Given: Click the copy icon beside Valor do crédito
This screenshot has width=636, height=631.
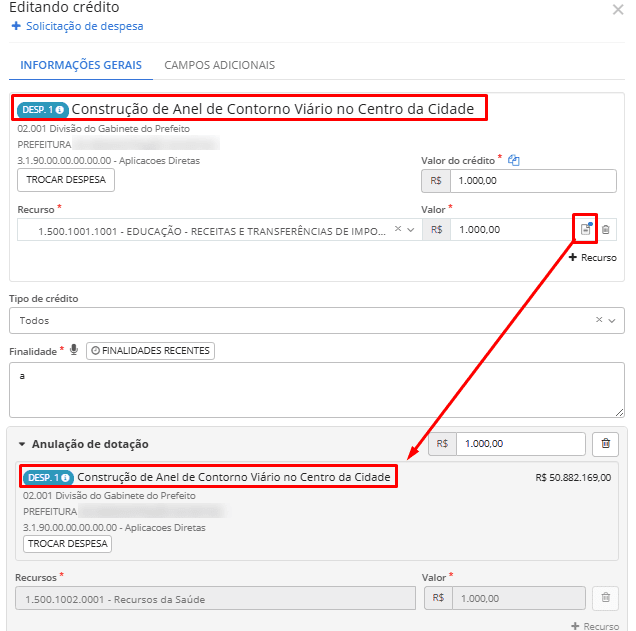Looking at the screenshot, I should [514, 160].
